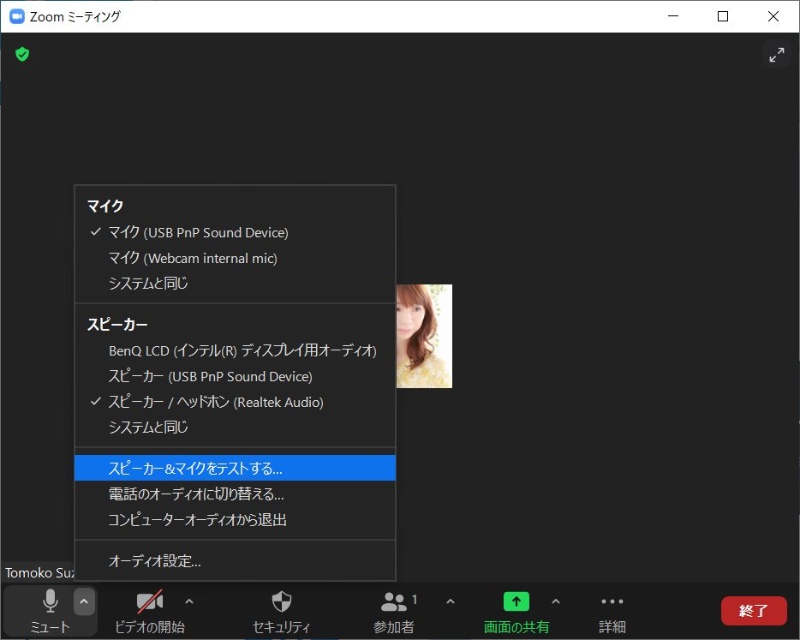Enter fullscreen view mode
This screenshot has width=800, height=640.
777,54
